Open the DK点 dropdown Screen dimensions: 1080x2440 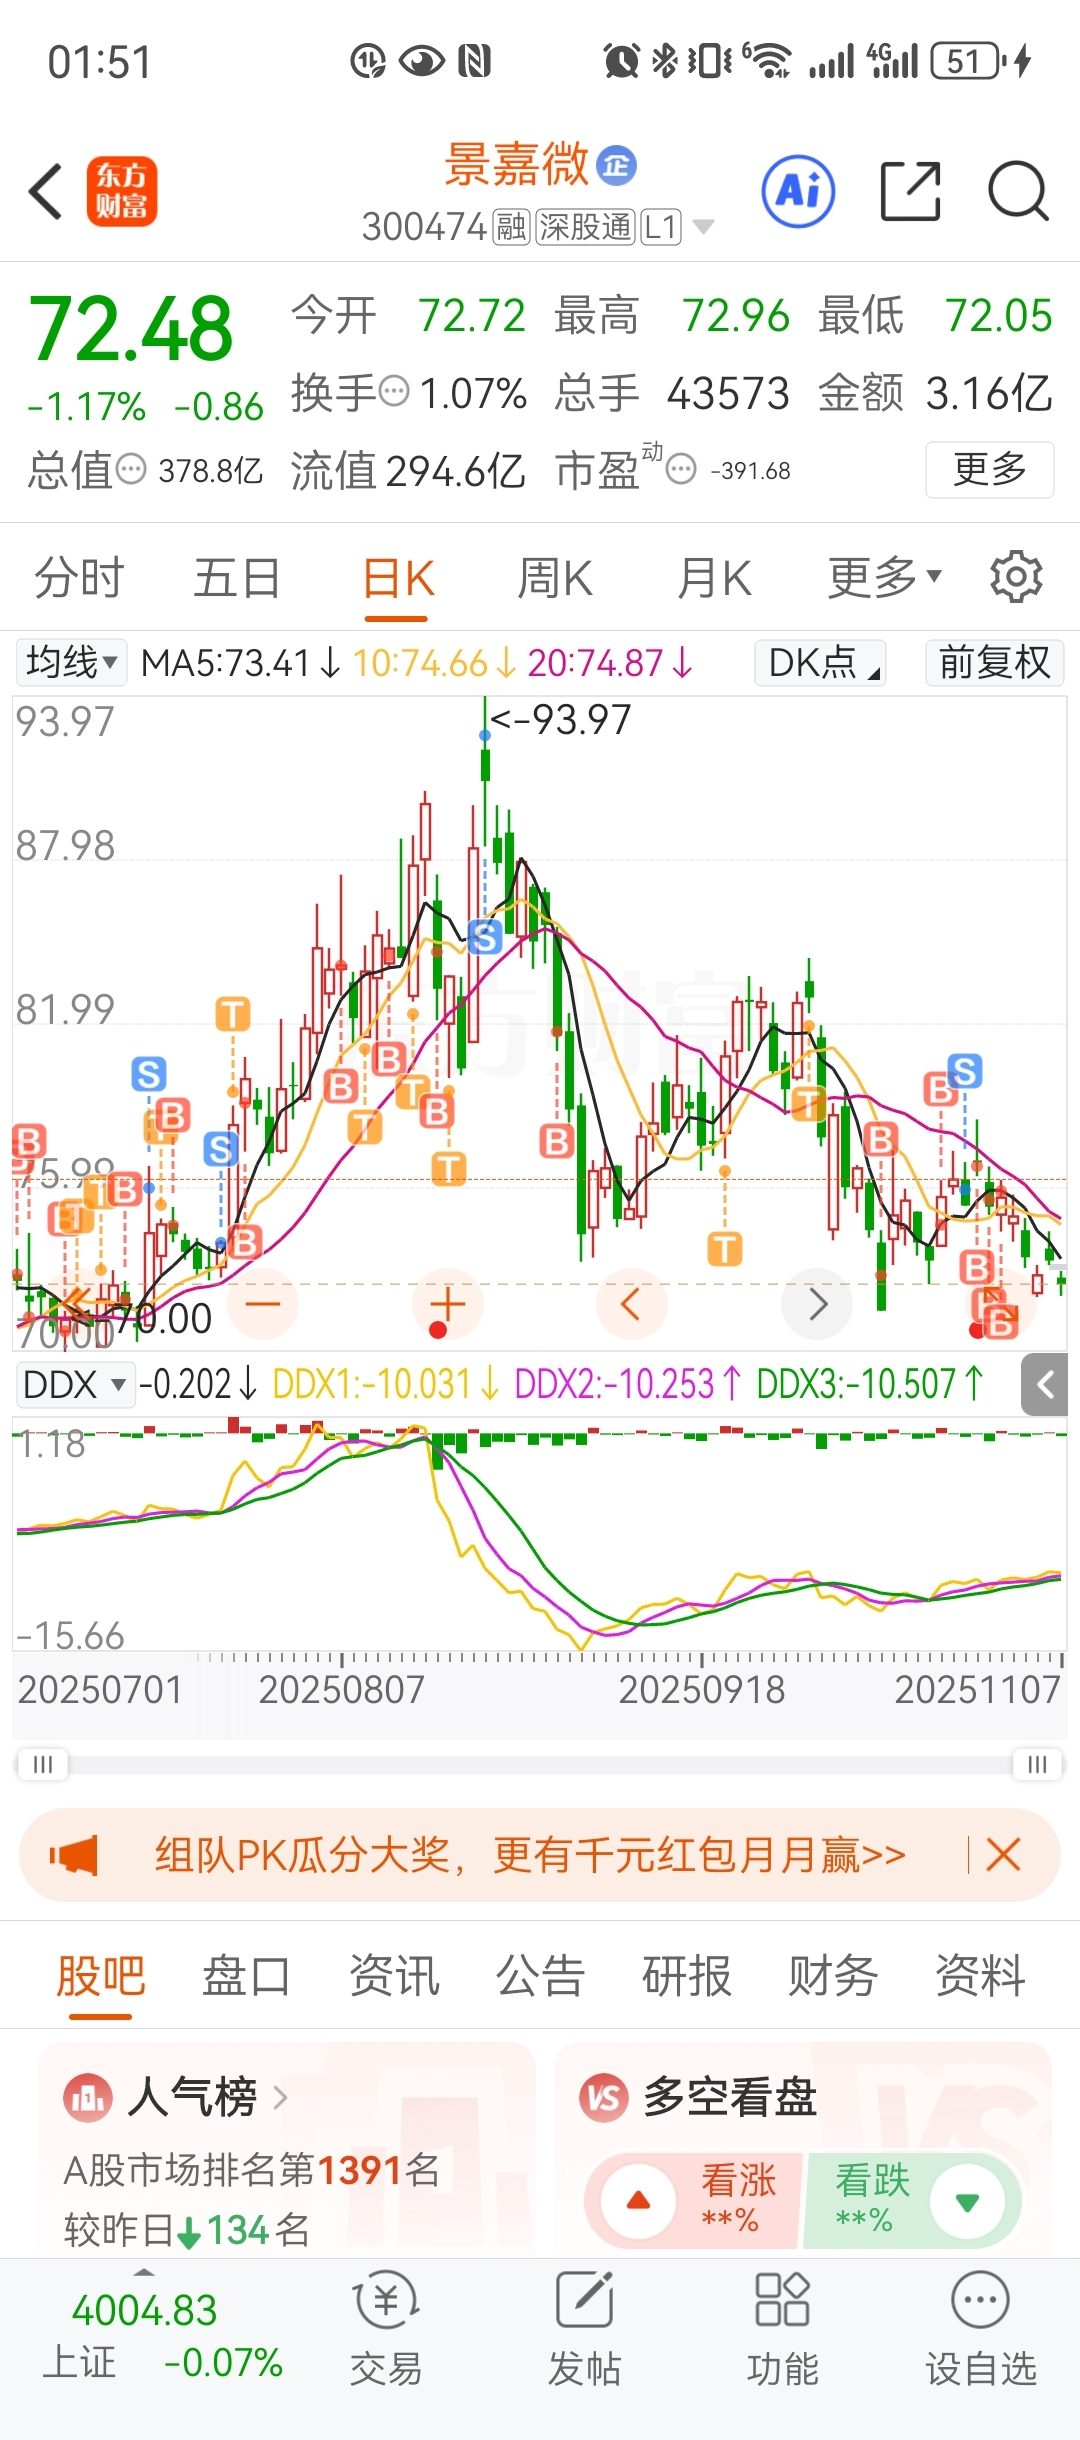pyautogui.click(x=821, y=662)
